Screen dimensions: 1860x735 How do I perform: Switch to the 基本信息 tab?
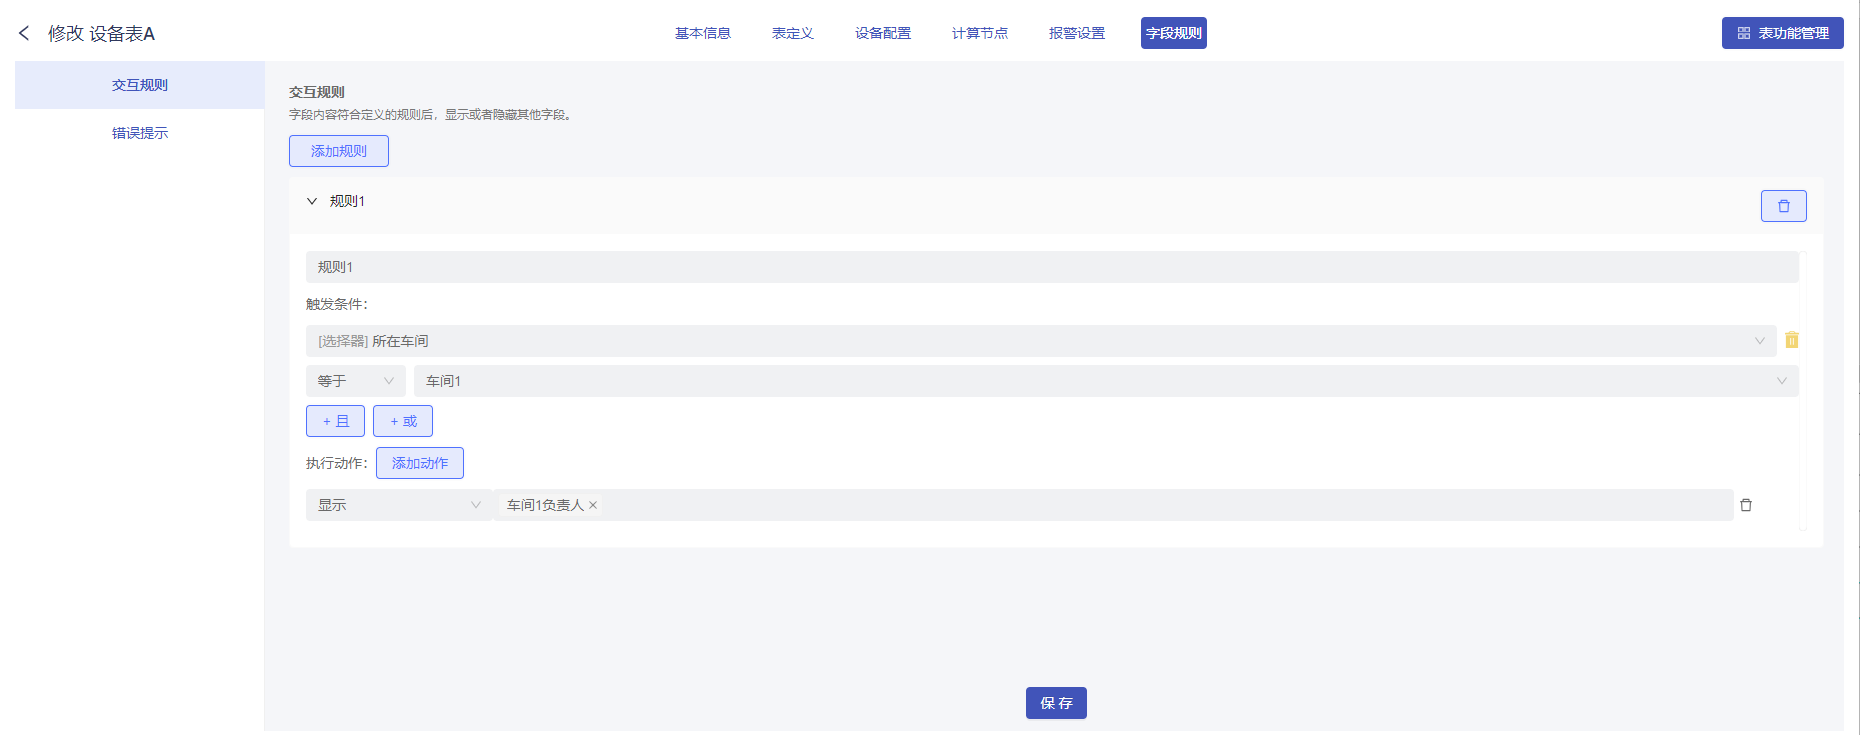(x=703, y=33)
